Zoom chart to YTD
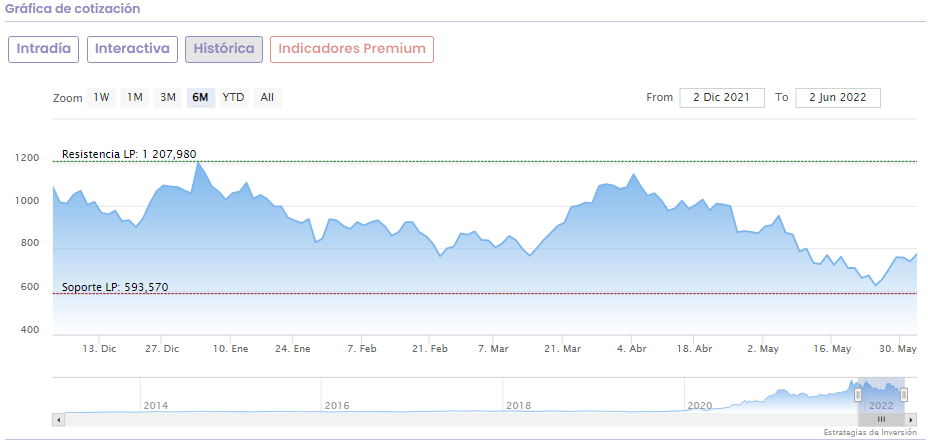This screenshot has width=928, height=447. click(x=233, y=98)
